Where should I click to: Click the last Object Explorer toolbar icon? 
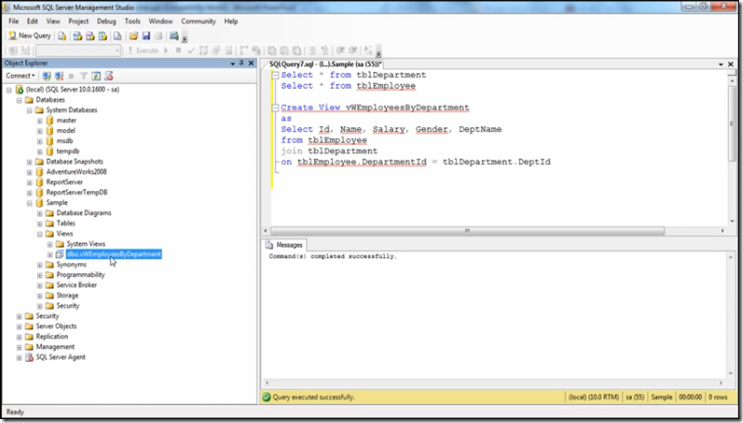109,76
